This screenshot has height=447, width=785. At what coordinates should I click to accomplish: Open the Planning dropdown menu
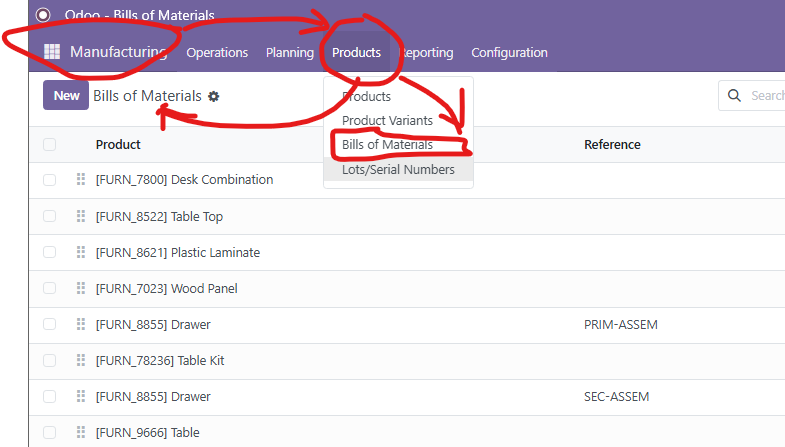[x=290, y=53]
